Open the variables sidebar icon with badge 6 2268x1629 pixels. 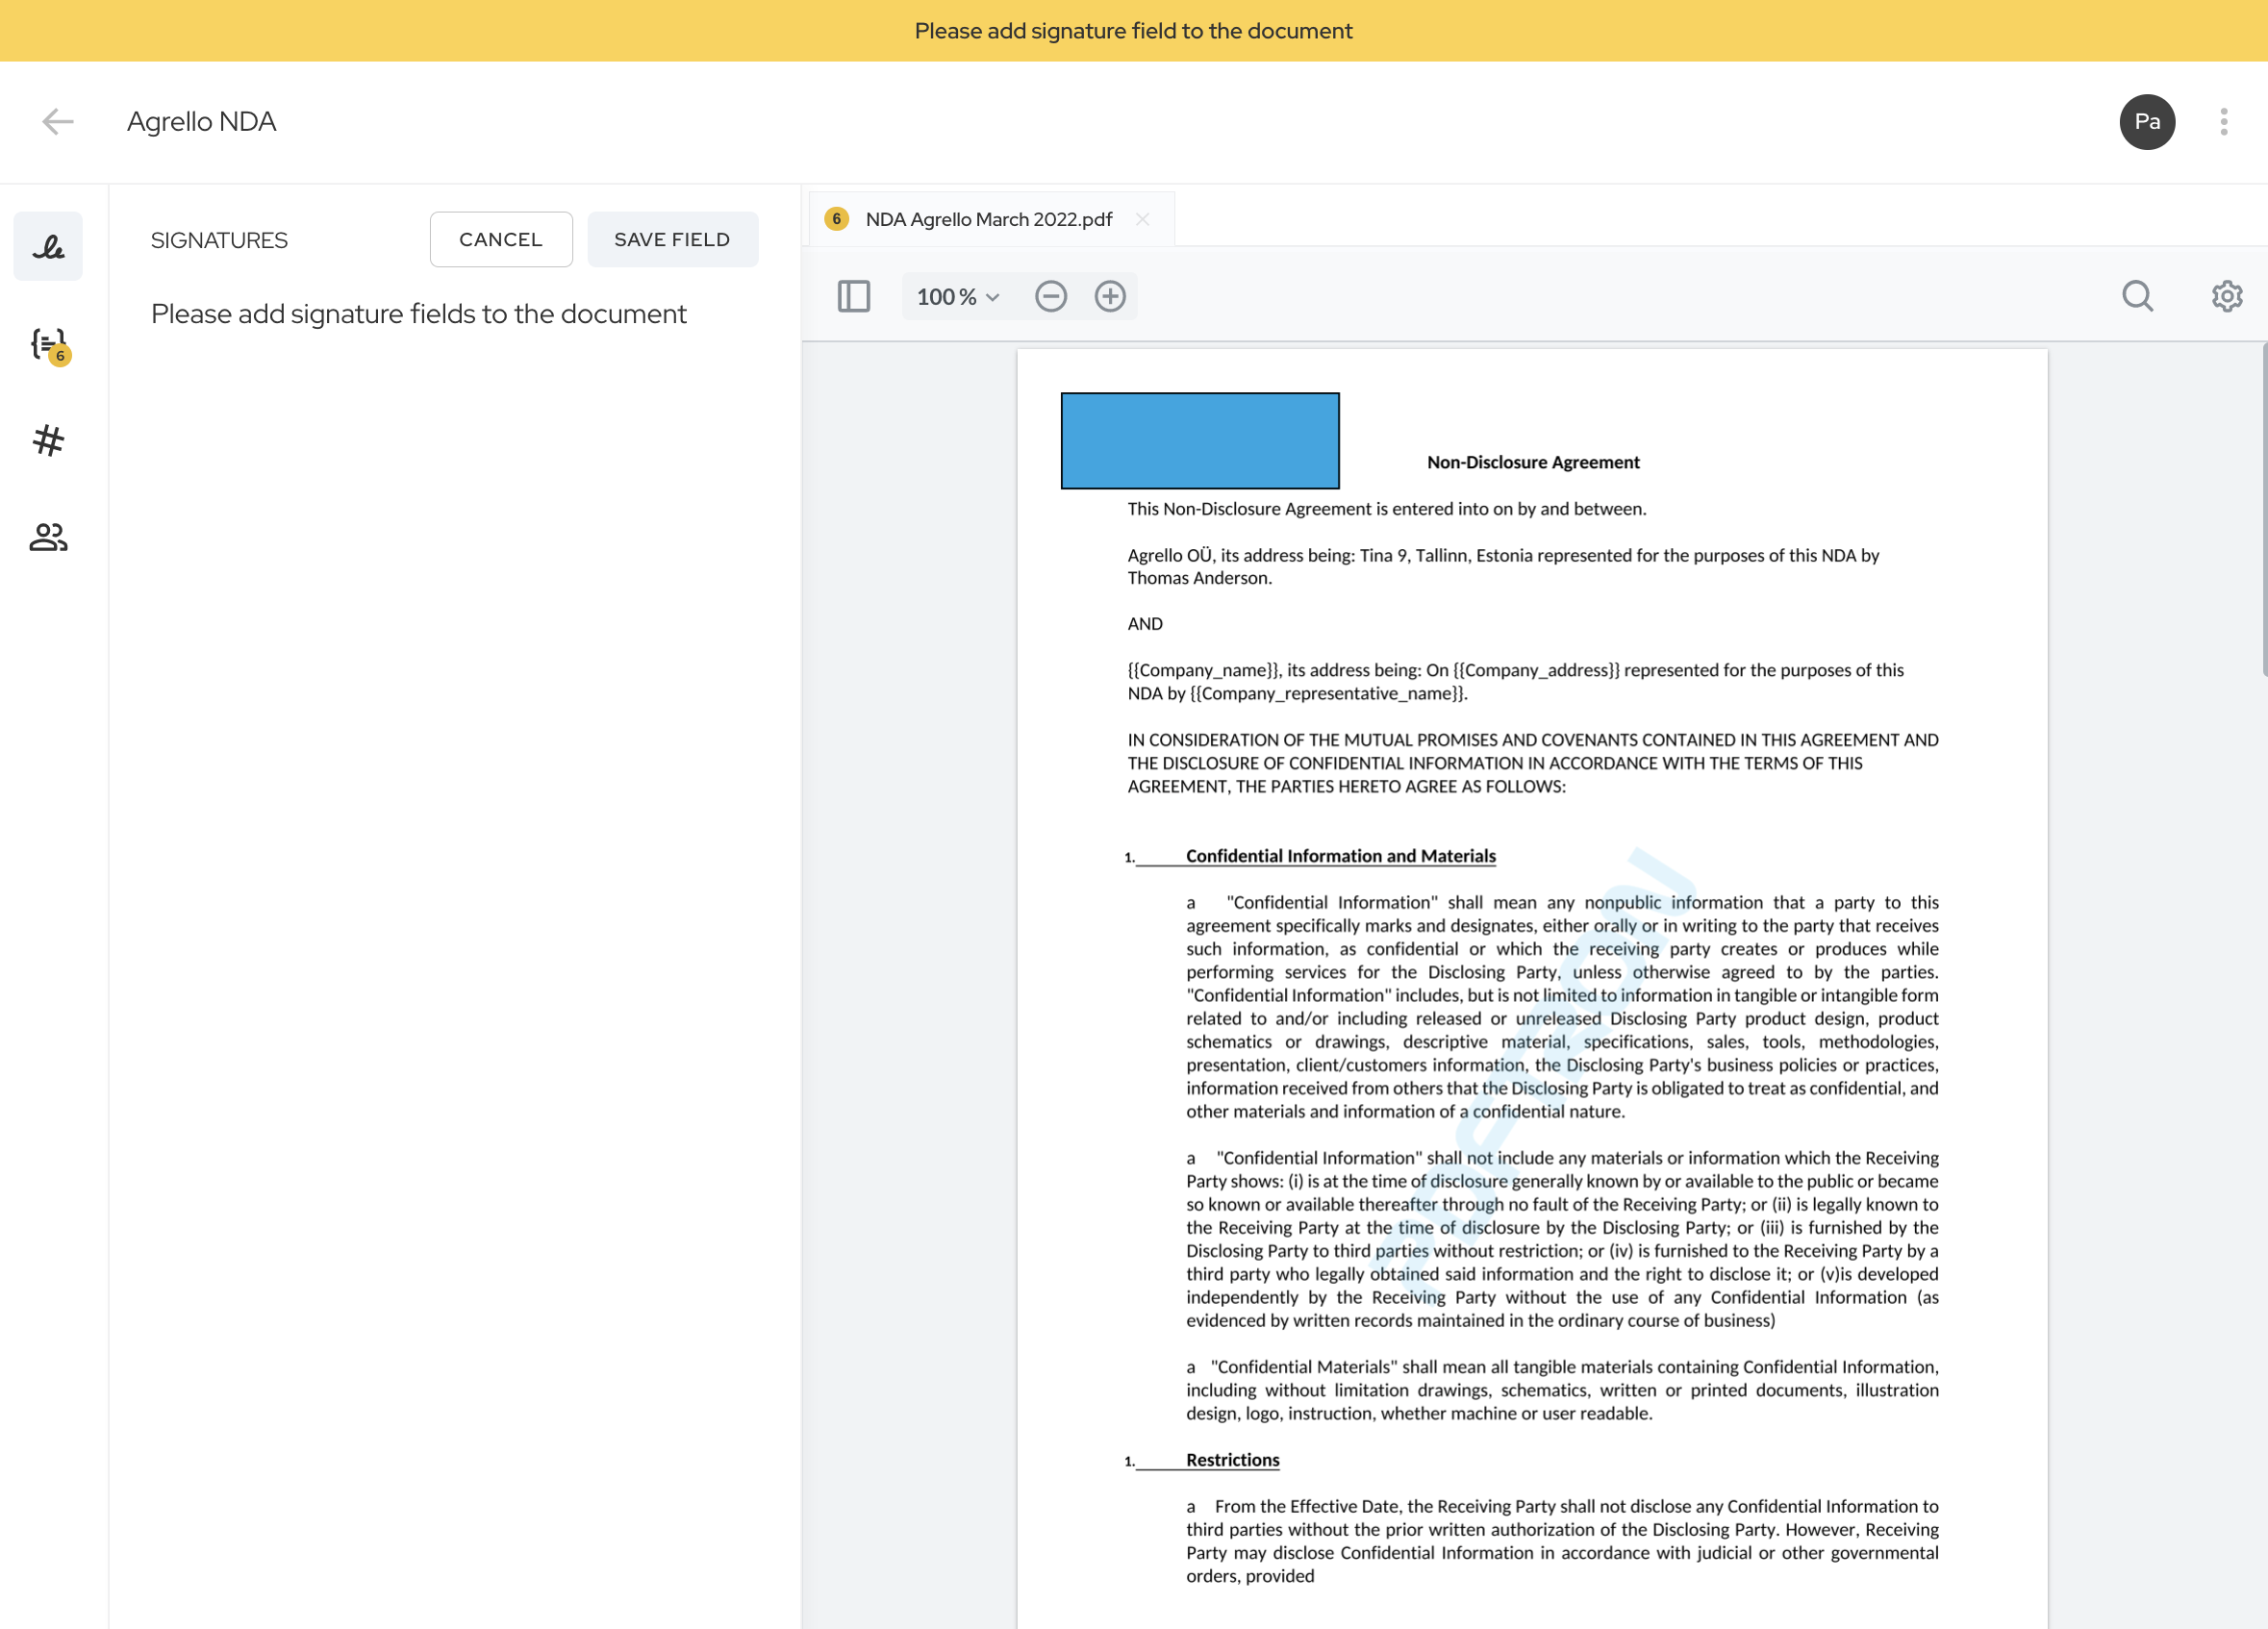click(x=48, y=345)
